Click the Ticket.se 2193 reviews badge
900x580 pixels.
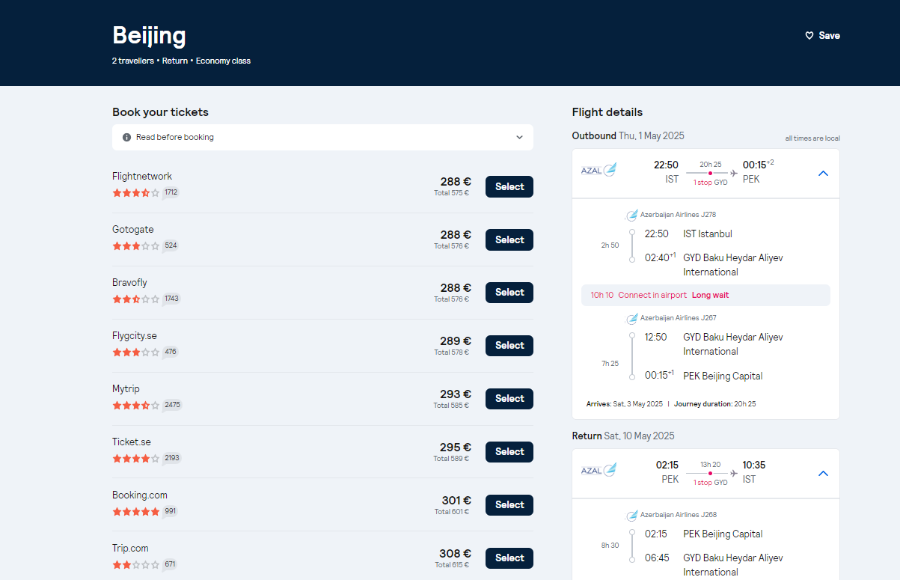pos(172,458)
